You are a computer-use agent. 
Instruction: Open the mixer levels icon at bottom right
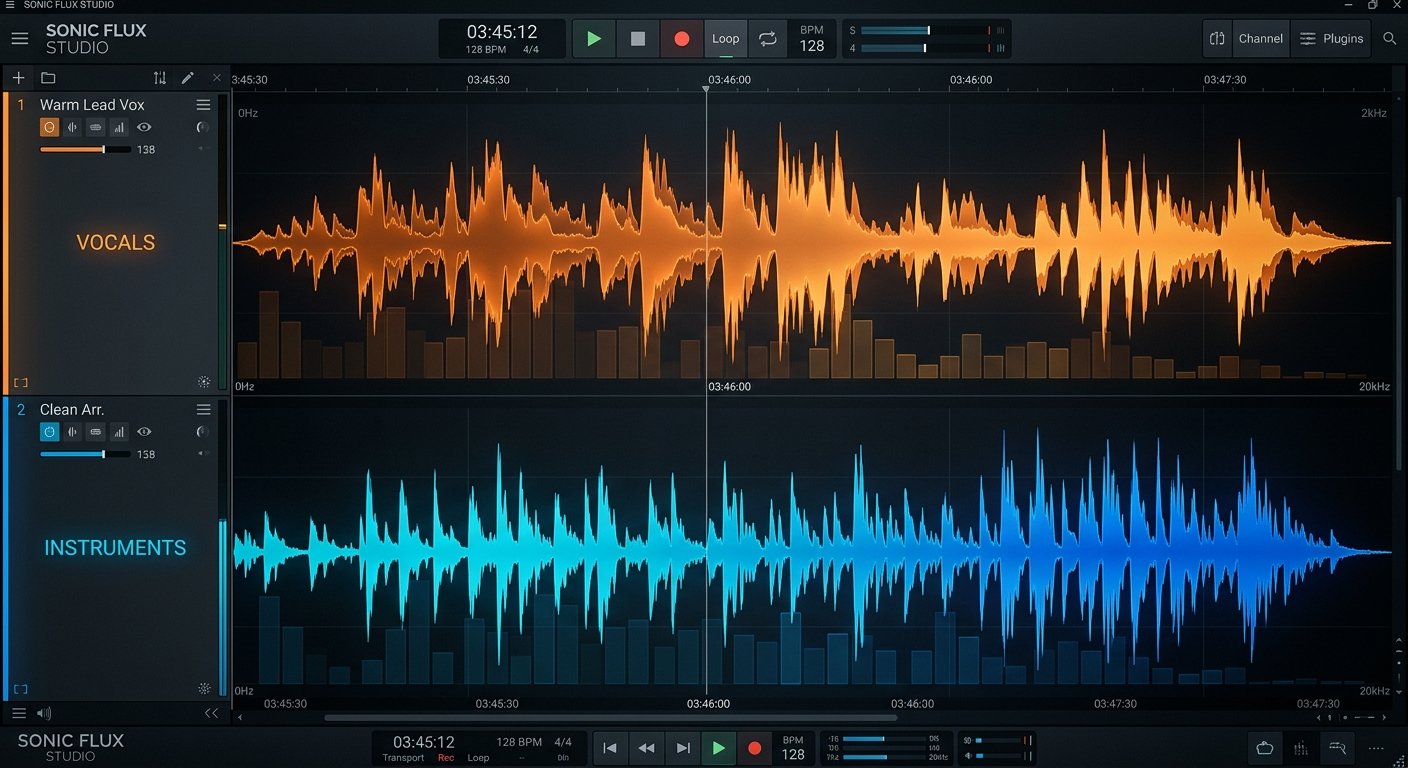1301,748
